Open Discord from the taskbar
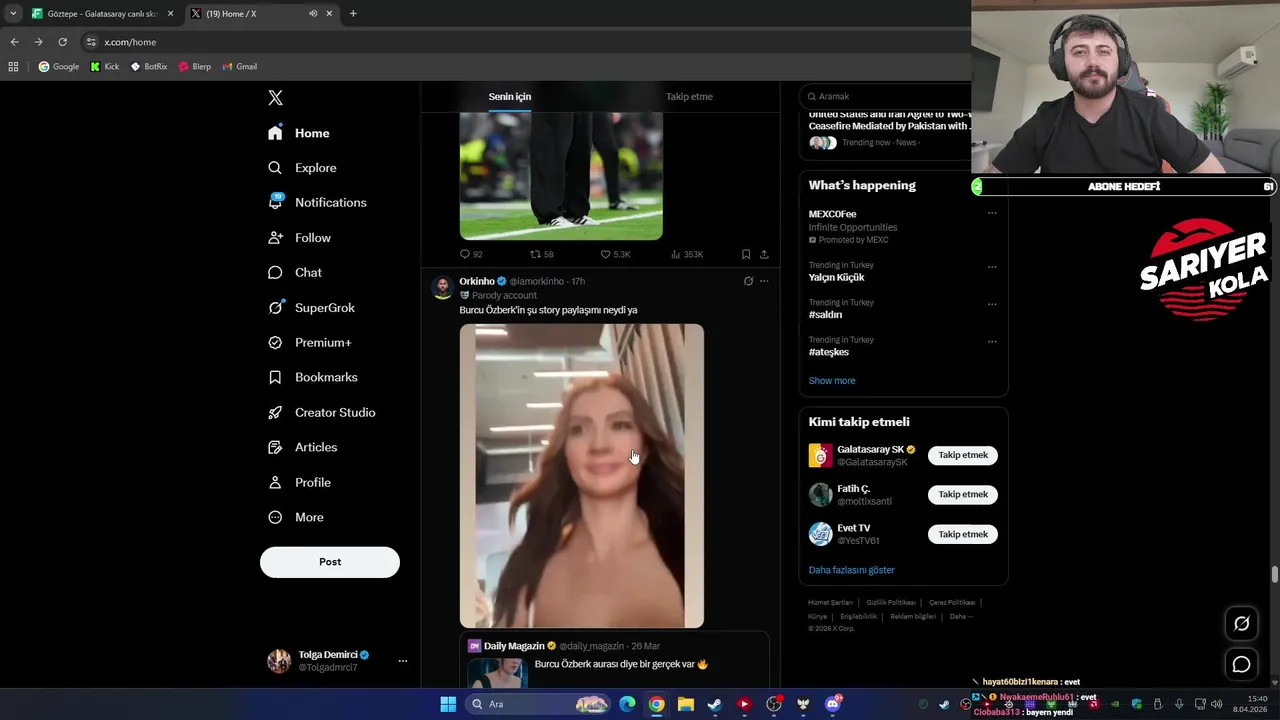 pos(832,704)
